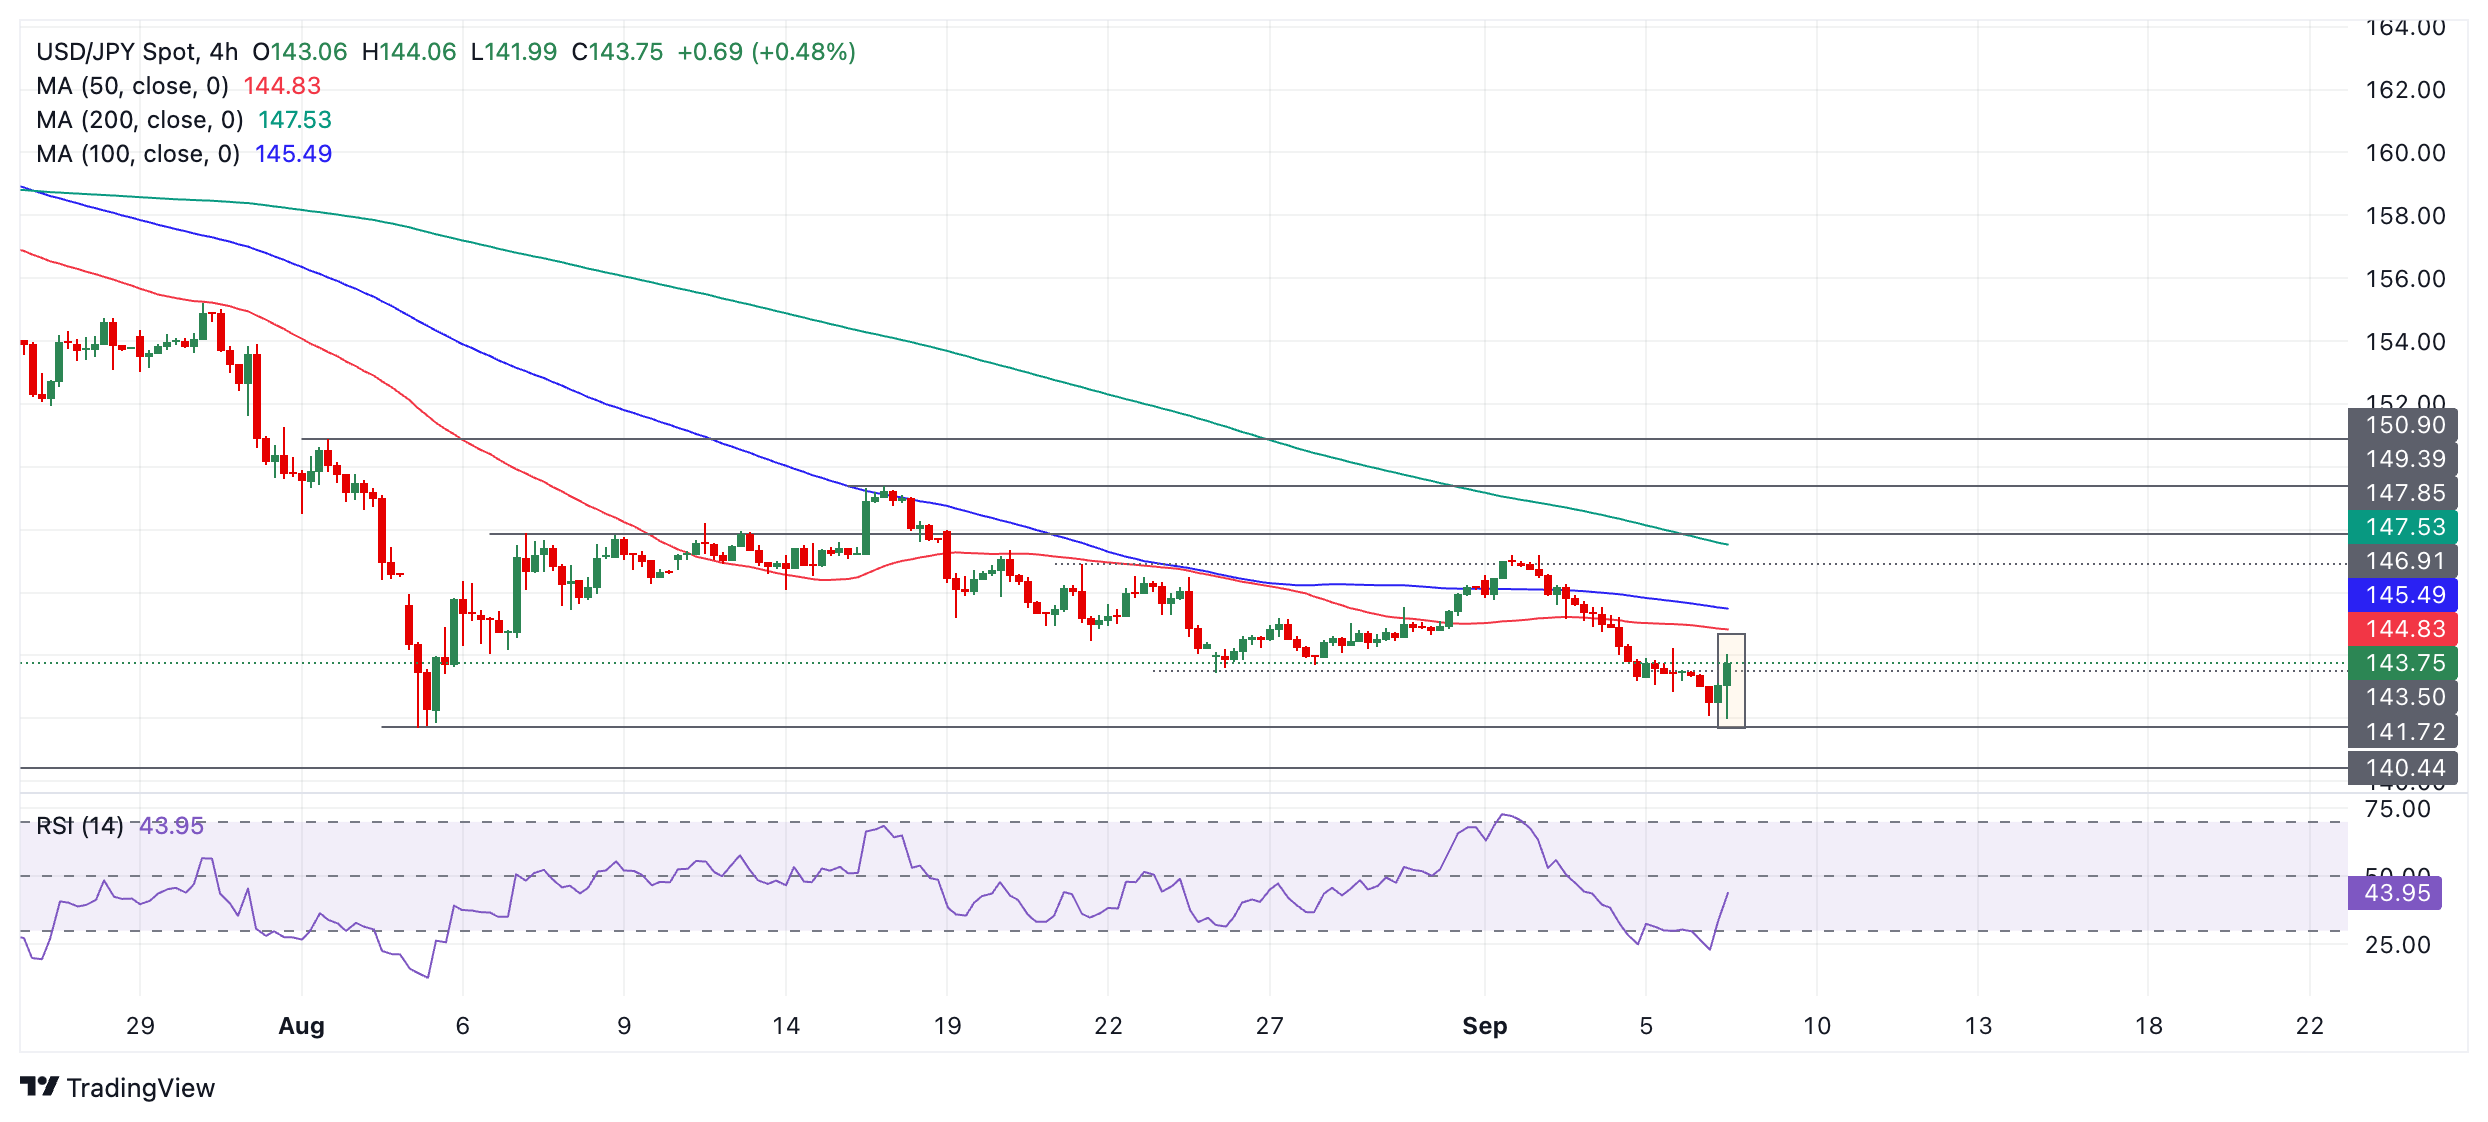Click the green 147.53 MA price tag
2488x1122 pixels.
tap(2402, 527)
